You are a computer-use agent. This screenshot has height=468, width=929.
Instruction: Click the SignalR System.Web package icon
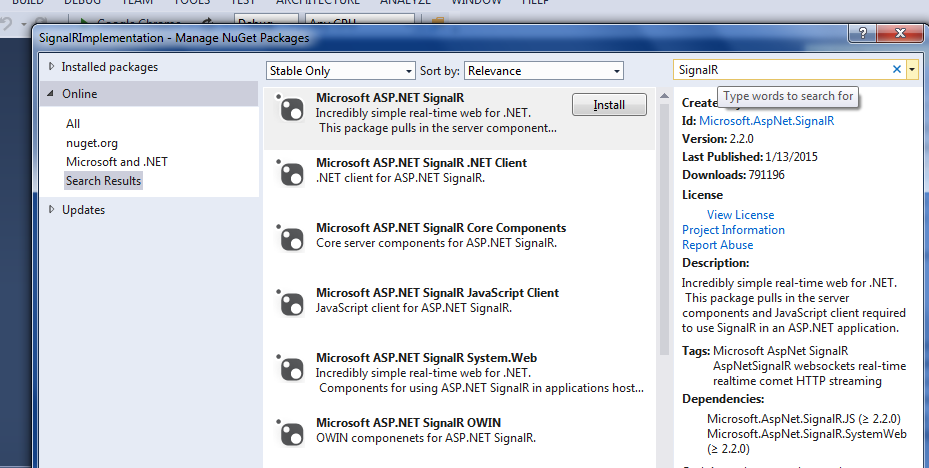pyautogui.click(x=290, y=369)
